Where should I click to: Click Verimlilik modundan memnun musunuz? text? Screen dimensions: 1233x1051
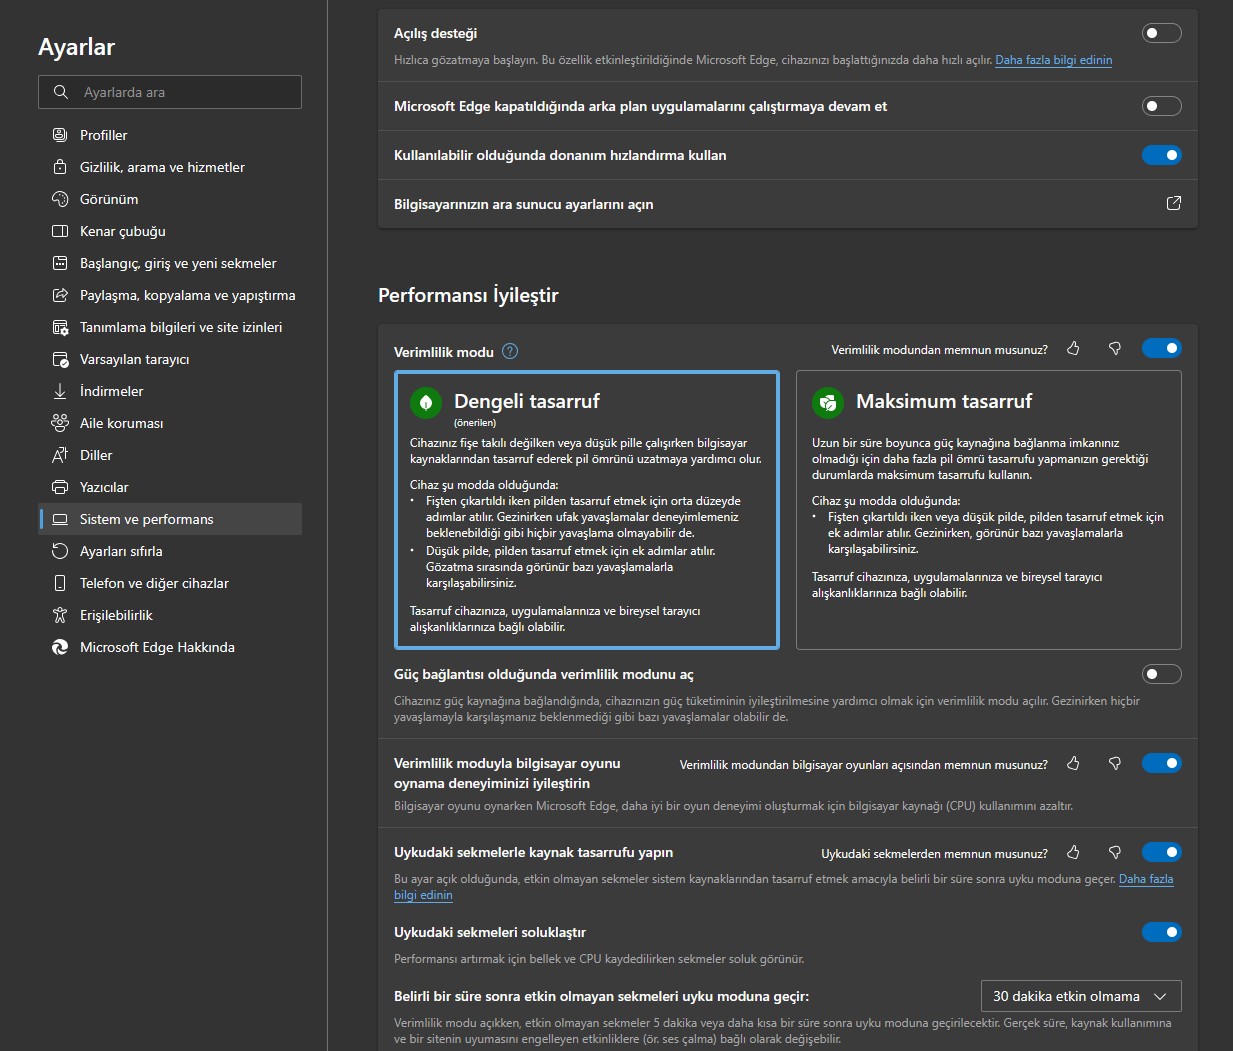940,350
